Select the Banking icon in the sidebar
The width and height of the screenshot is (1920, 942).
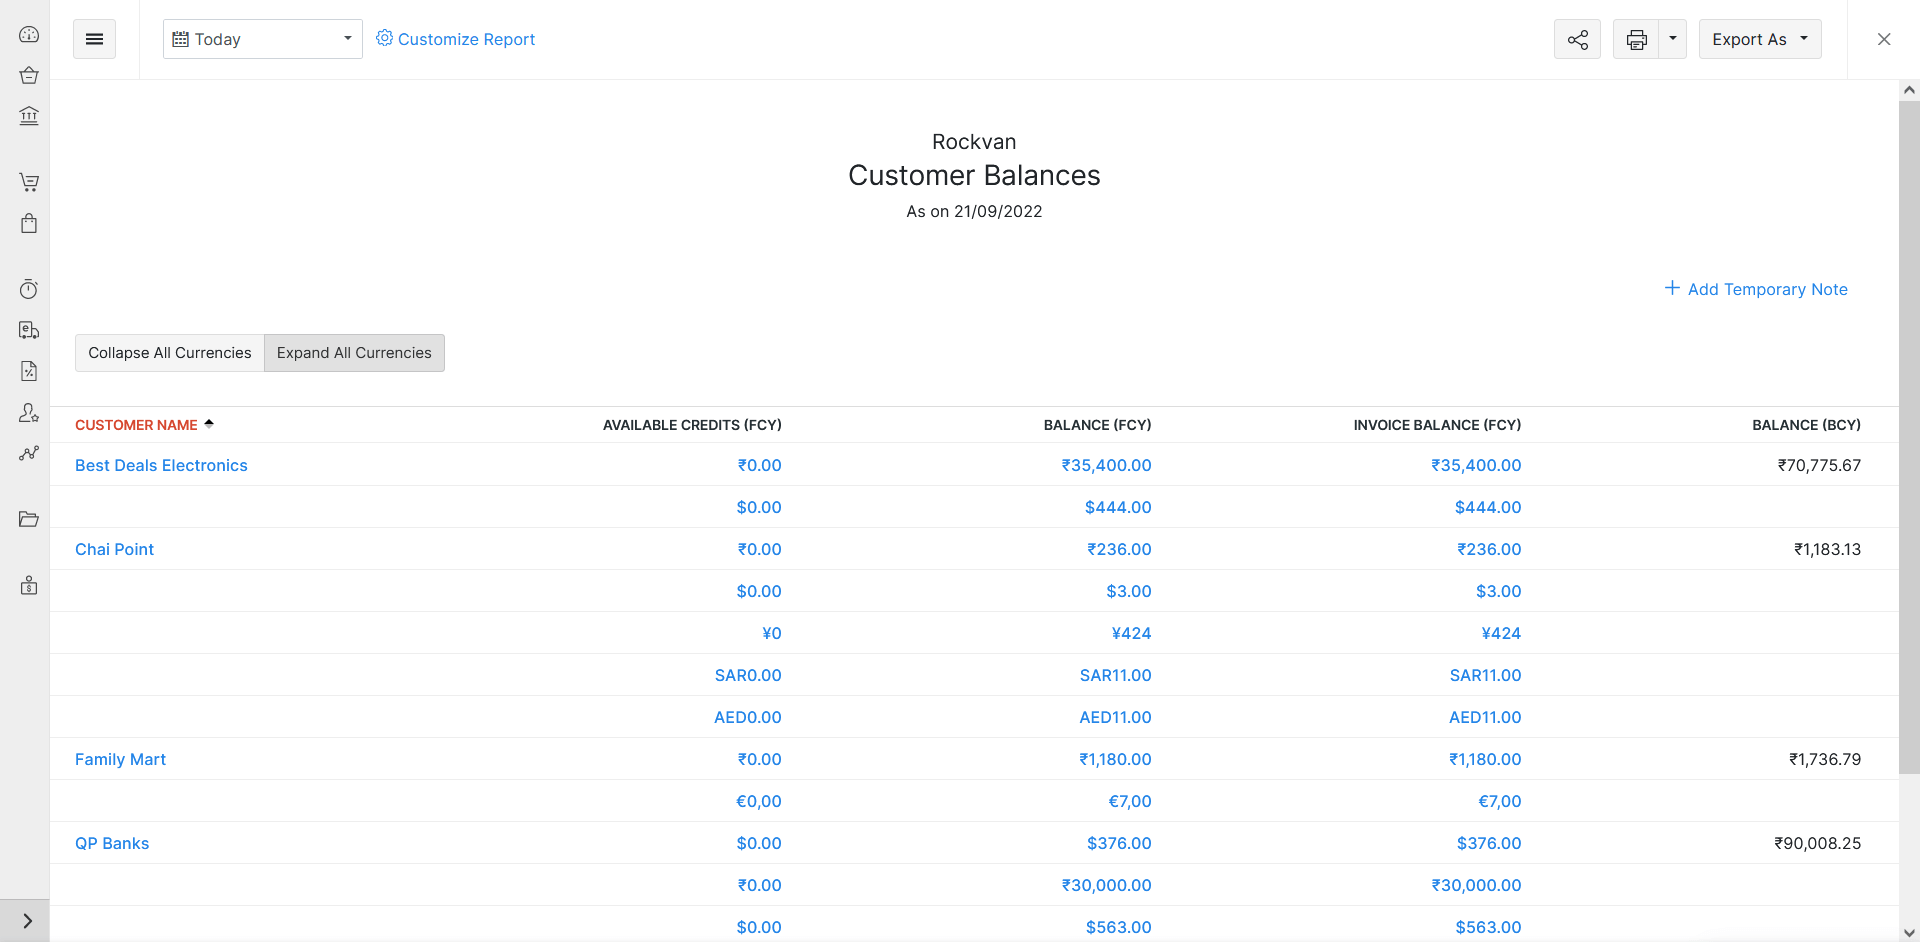(29, 116)
